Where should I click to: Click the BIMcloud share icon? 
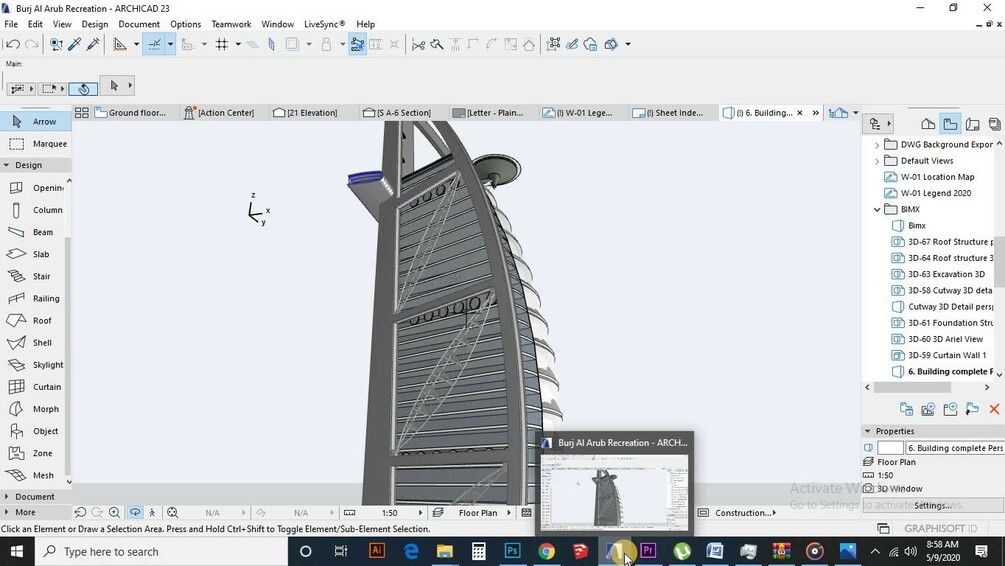coord(591,44)
